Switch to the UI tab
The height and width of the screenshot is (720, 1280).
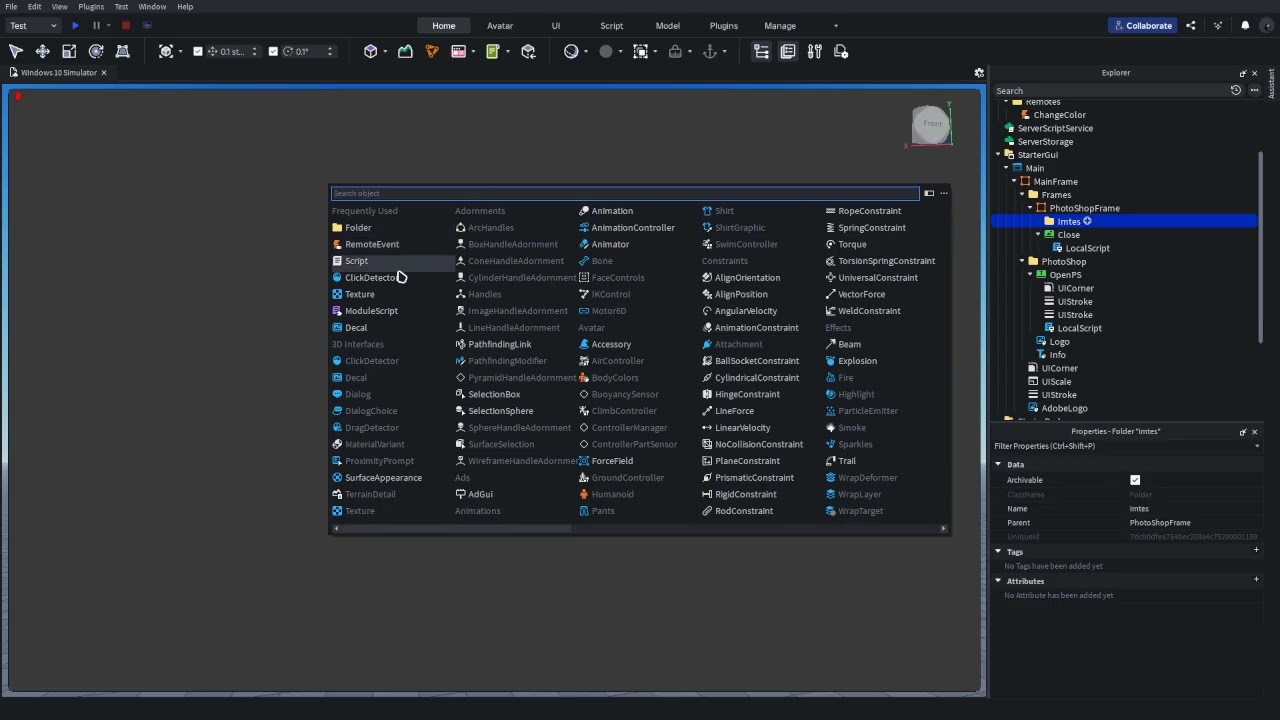[556, 25]
